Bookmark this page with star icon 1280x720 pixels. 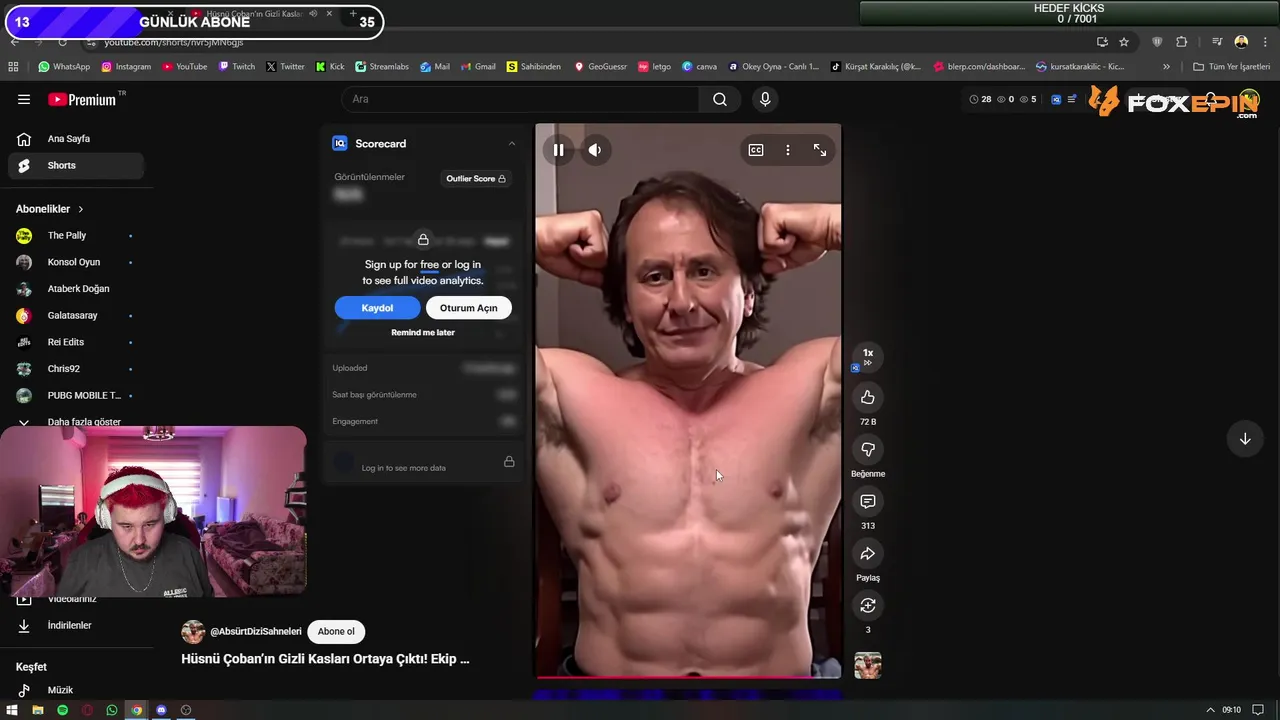[x=1124, y=42]
